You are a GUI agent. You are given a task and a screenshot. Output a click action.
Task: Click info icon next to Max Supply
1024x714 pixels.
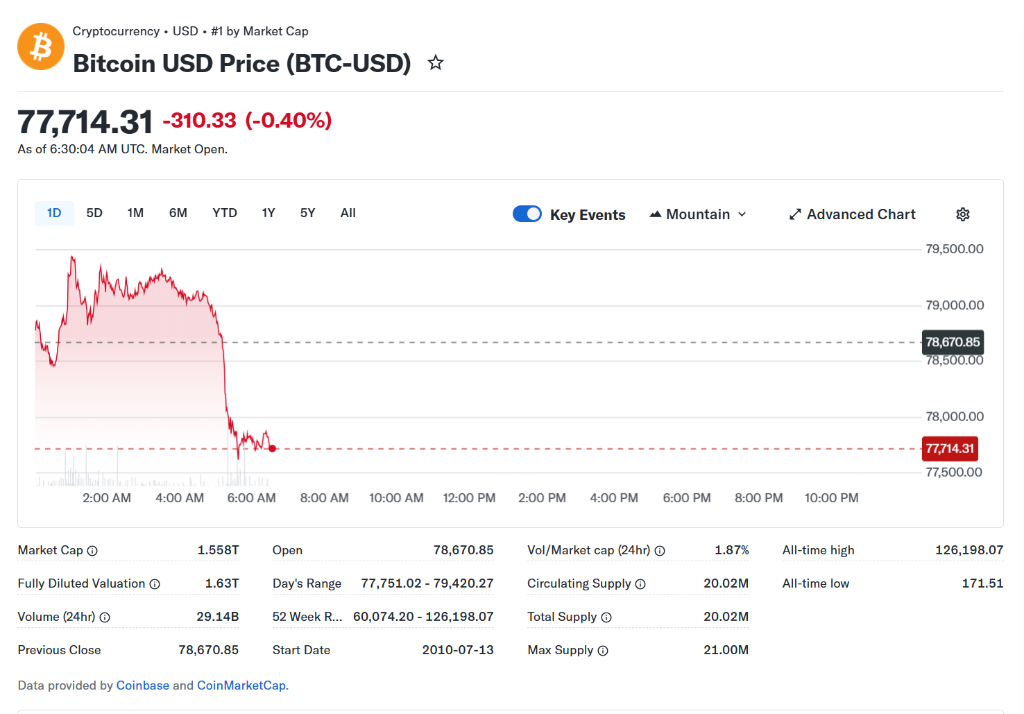[603, 651]
